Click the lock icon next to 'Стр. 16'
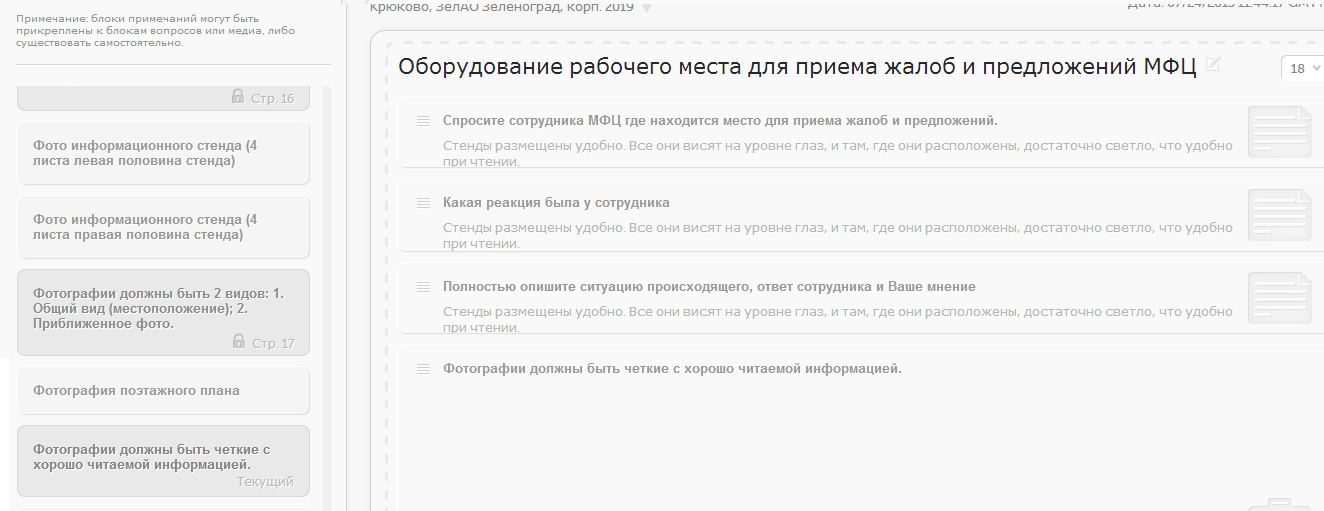The width and height of the screenshot is (1324, 511). point(238,97)
